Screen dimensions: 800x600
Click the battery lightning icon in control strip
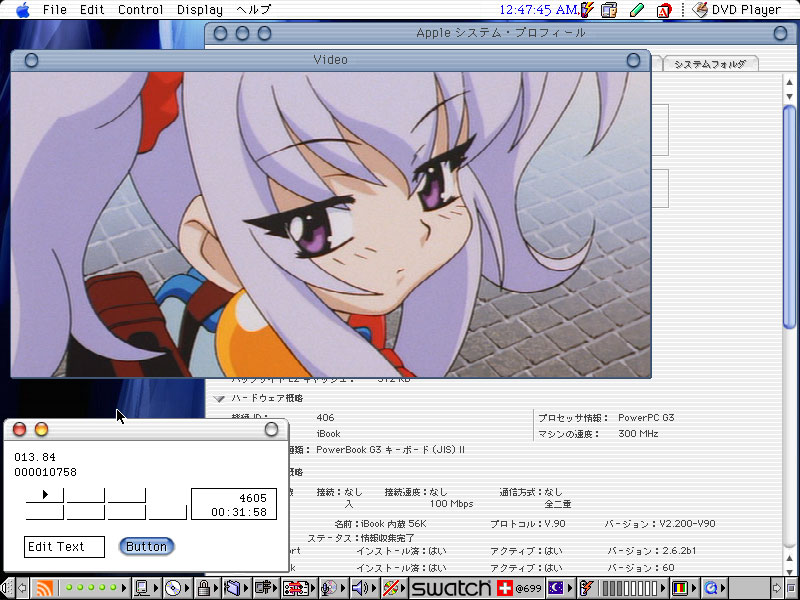pyautogui.click(x=587, y=588)
